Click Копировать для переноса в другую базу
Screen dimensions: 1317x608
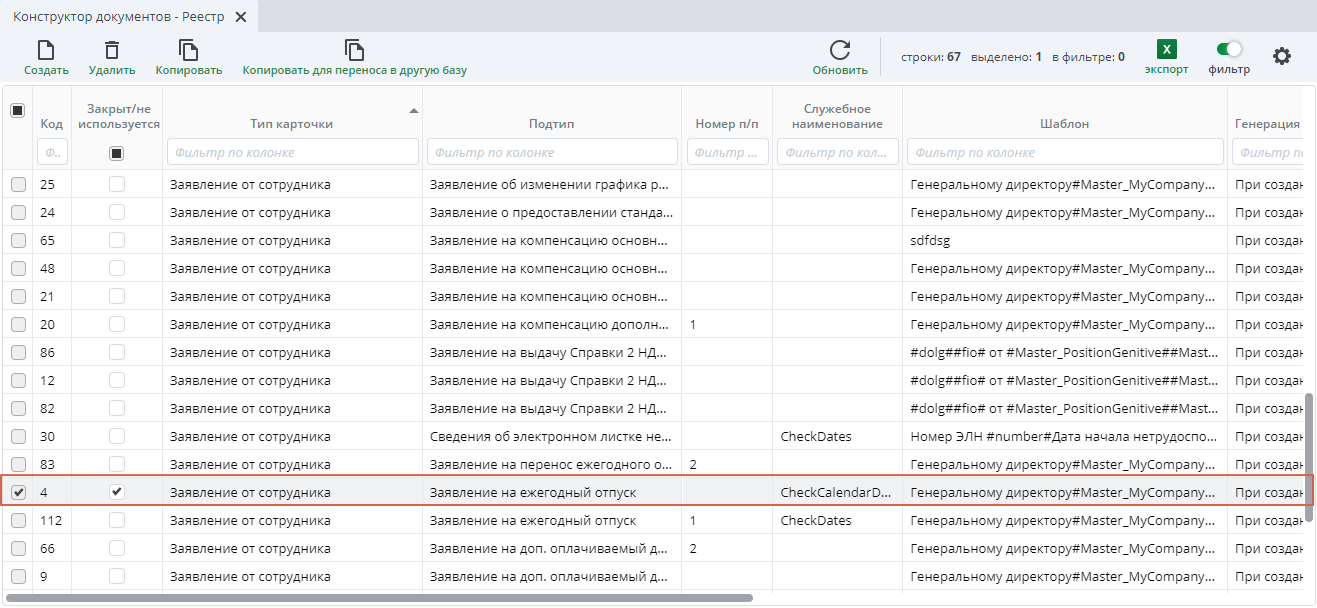pos(354,51)
